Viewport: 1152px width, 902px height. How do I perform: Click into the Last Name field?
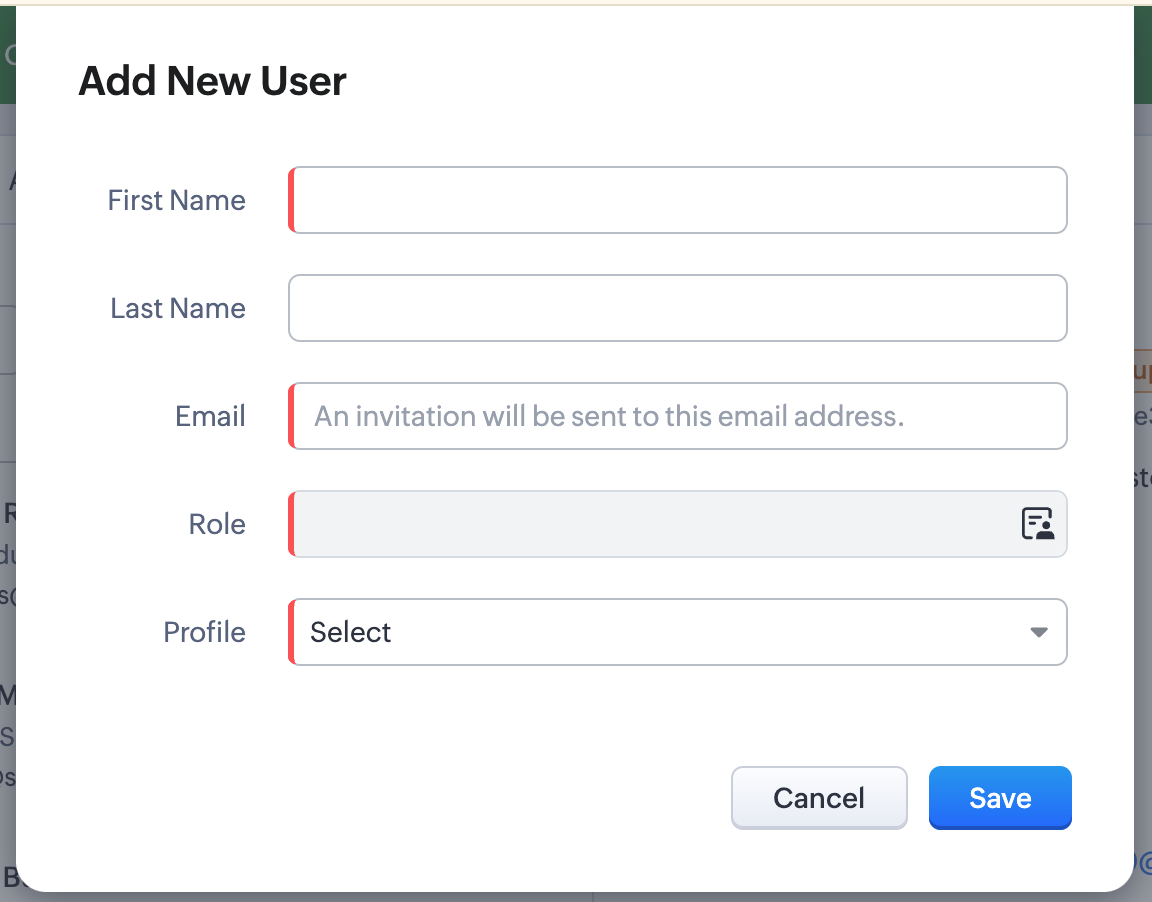tap(678, 308)
